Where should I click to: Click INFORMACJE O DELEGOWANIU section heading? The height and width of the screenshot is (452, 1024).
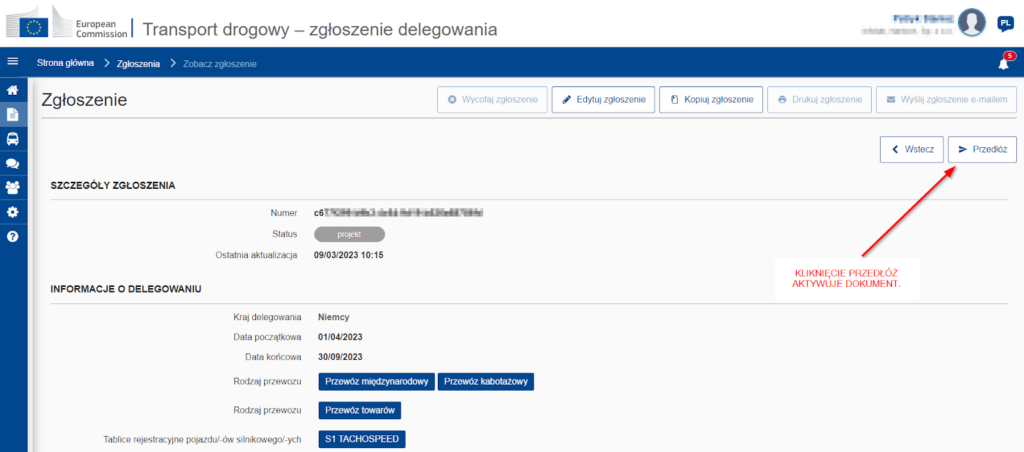click(125, 289)
